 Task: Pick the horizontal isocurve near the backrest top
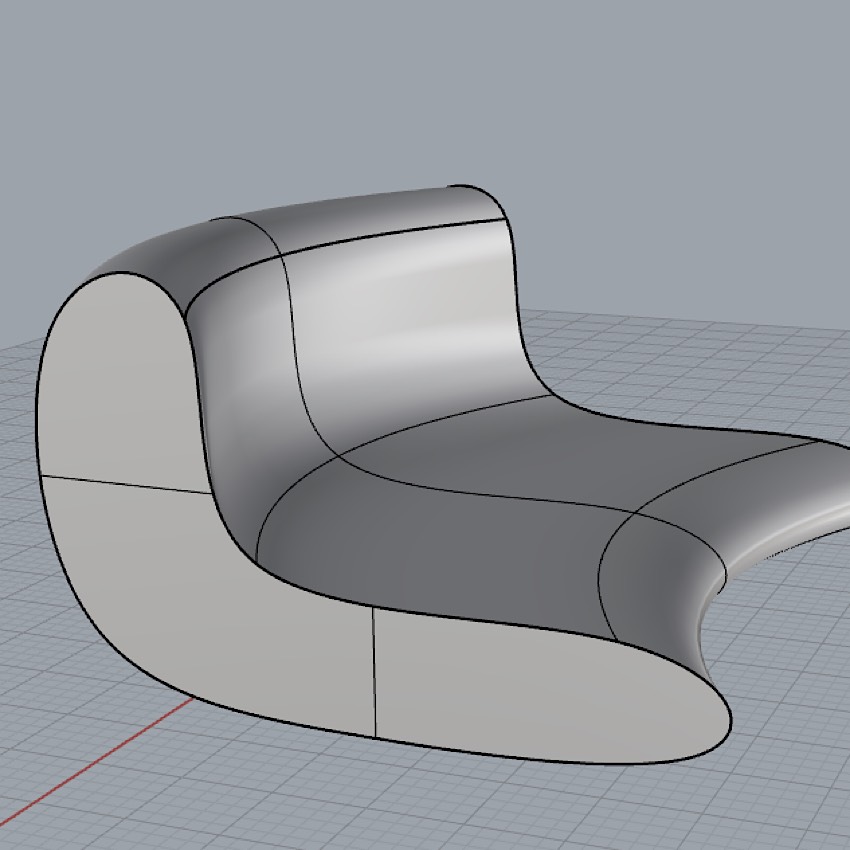click(x=400, y=240)
